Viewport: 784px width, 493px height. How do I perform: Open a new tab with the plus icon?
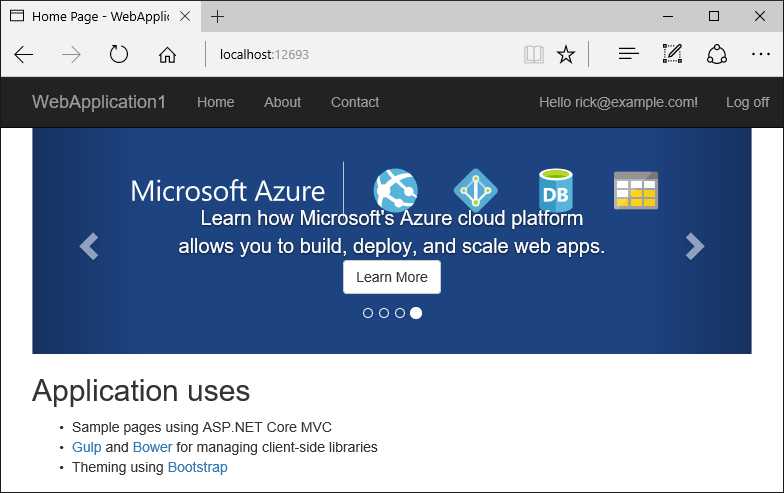coord(218,16)
